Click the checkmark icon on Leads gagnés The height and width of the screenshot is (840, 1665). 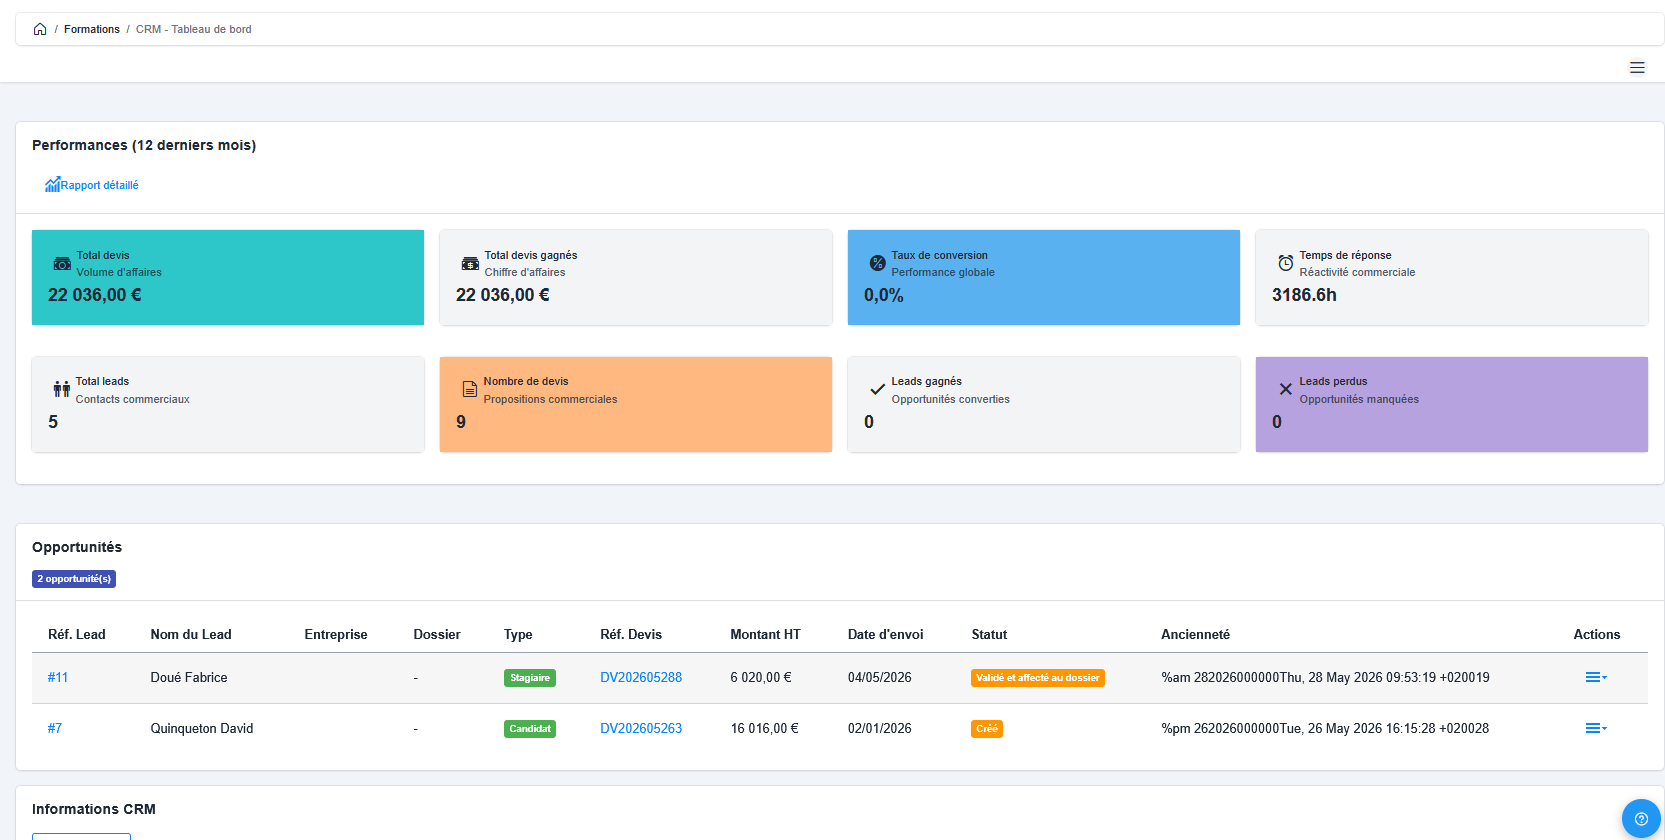[x=877, y=389]
